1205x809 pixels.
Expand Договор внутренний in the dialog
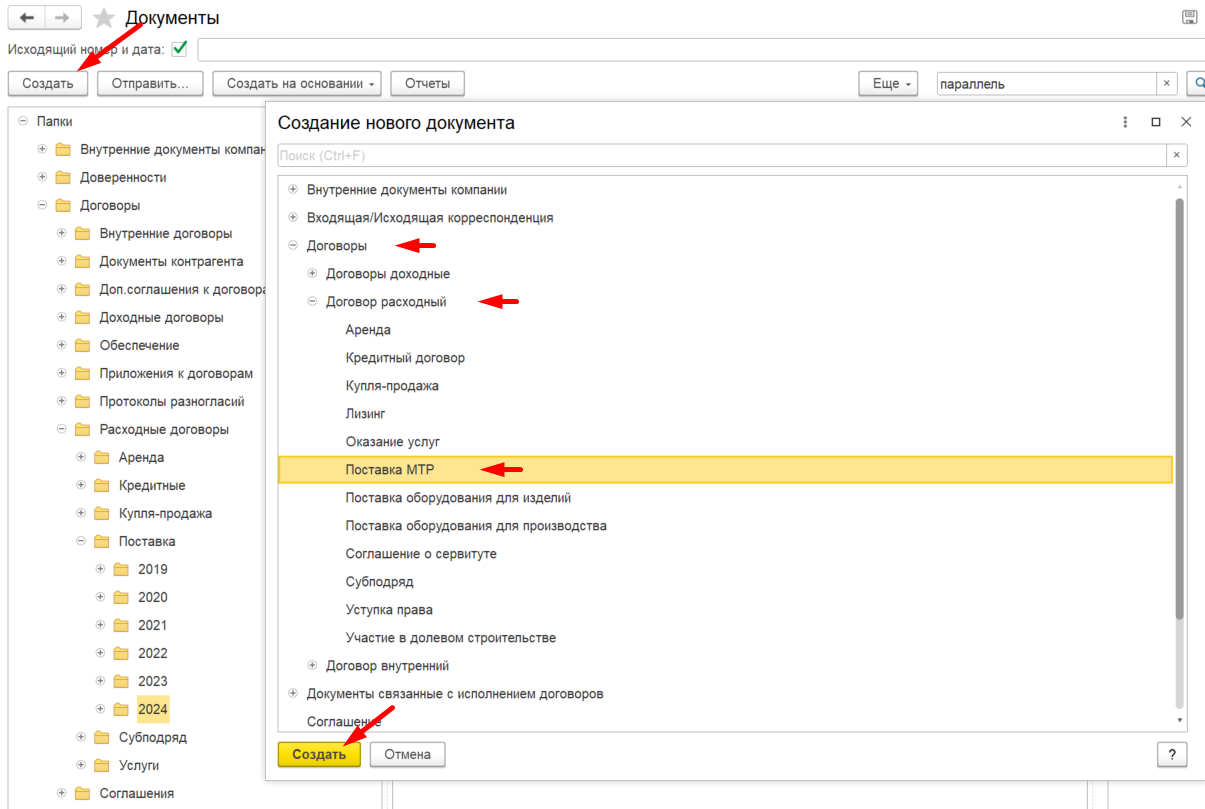(x=313, y=665)
